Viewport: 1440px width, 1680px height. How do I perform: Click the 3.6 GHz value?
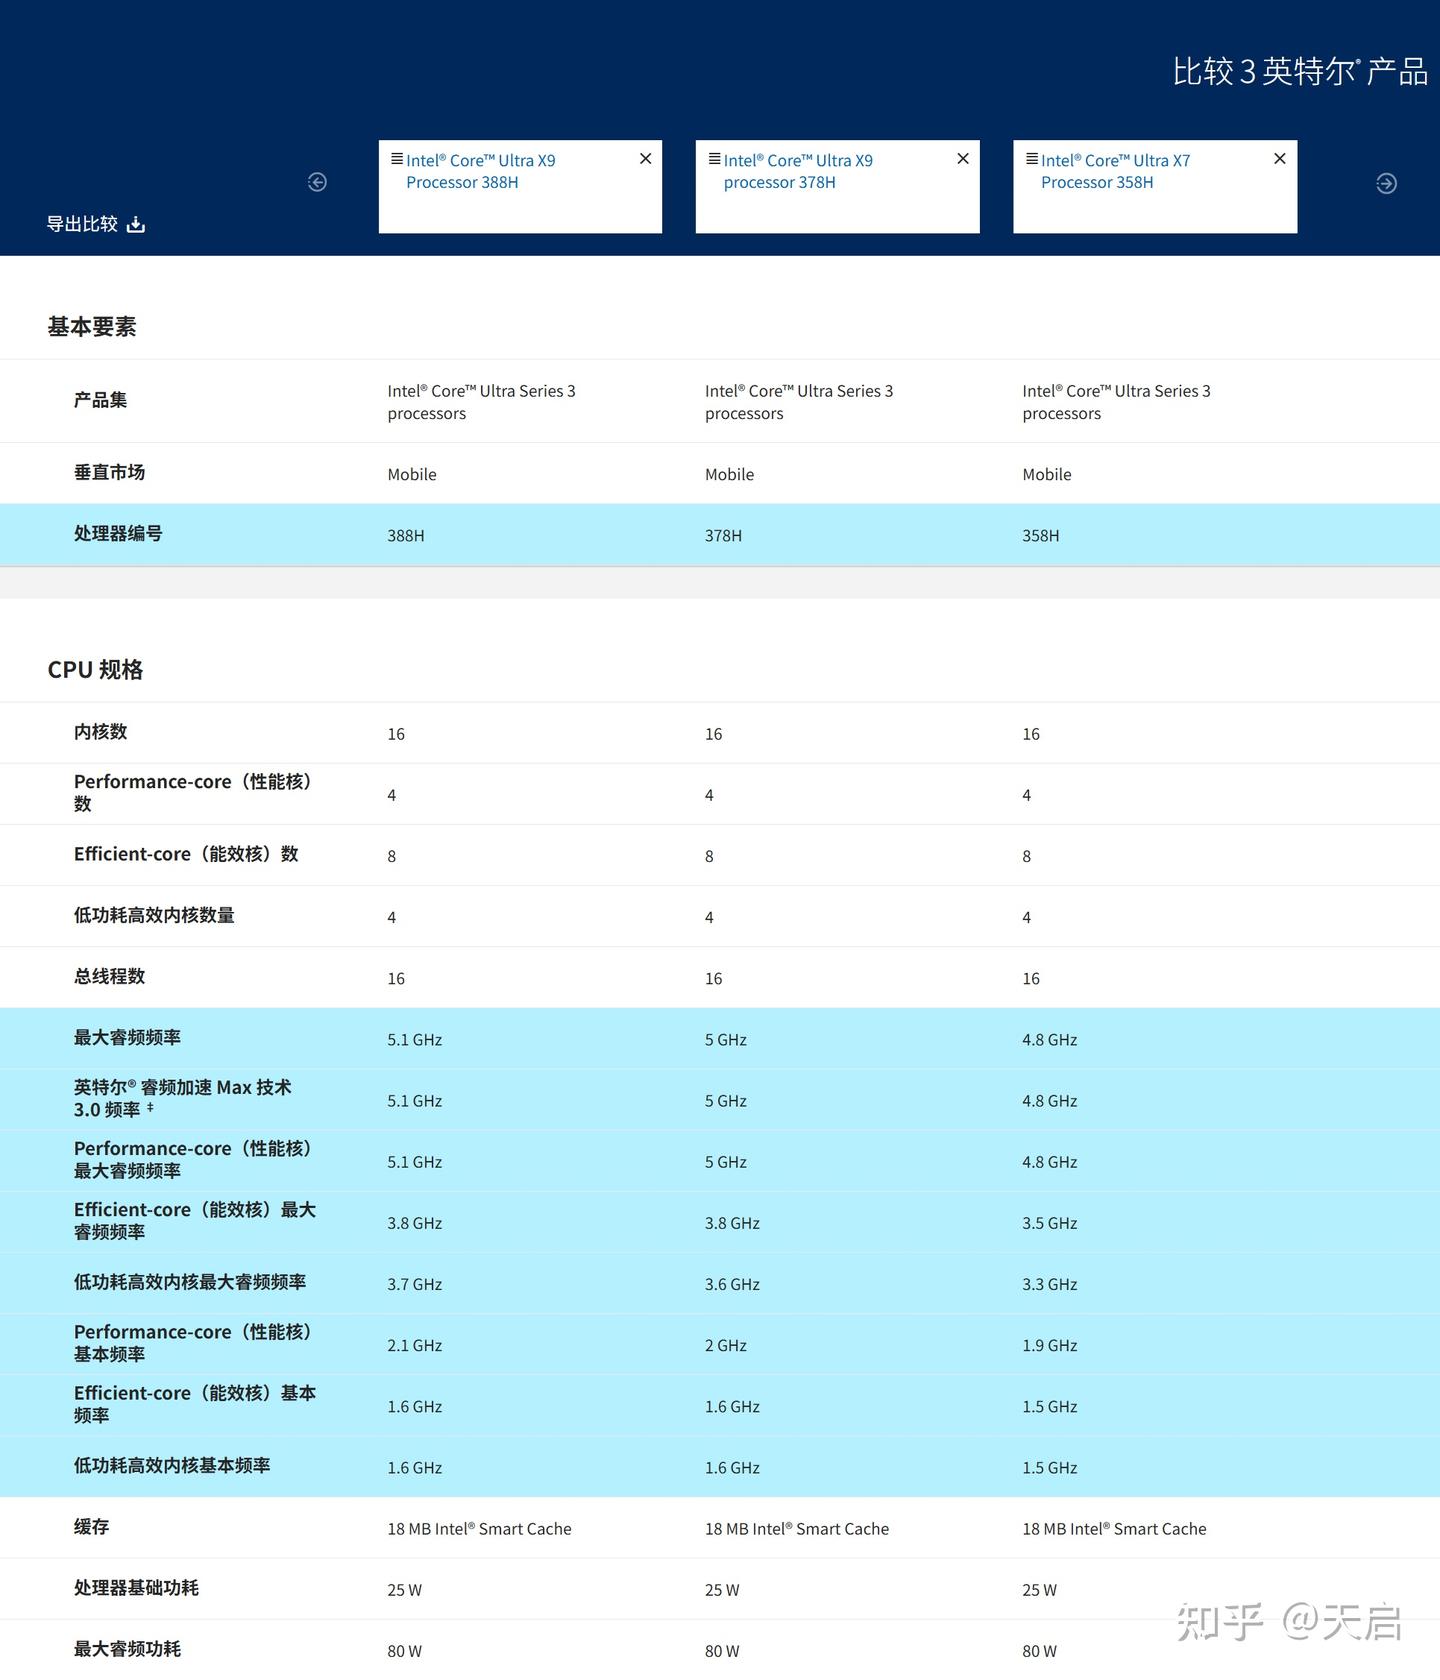[732, 1285]
